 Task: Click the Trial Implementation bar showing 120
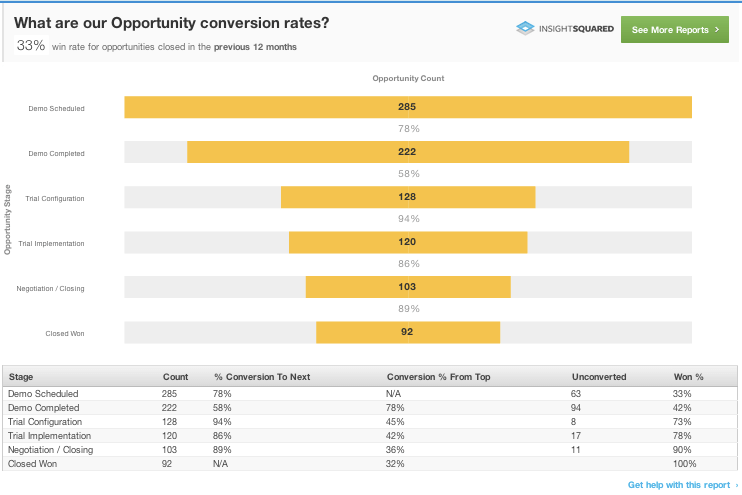click(408, 242)
